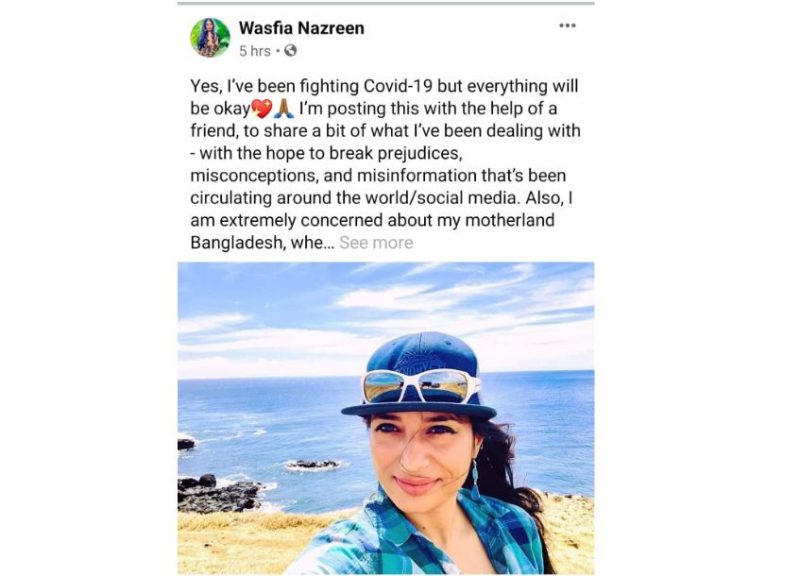Click the sparkling heart emoji
Viewport: 800px width, 576px height.
tap(262, 108)
